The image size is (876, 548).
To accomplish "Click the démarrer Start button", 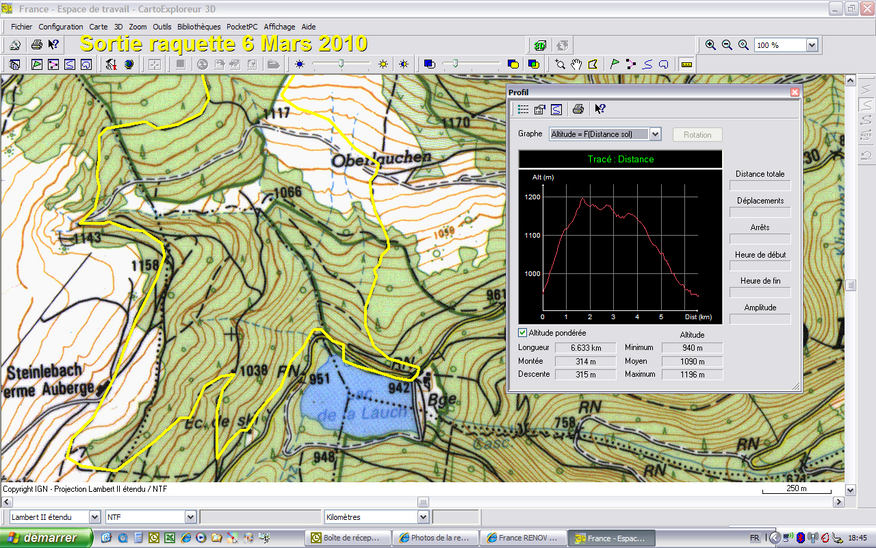I will (46, 538).
